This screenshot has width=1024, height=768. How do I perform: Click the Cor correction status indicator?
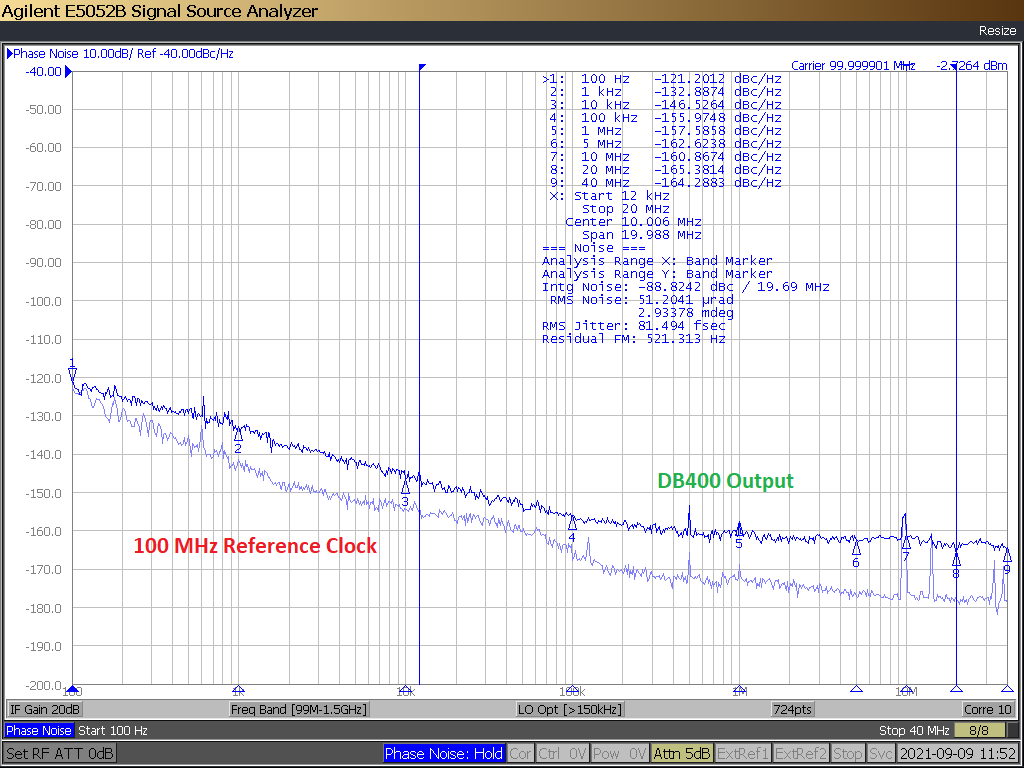(x=520, y=753)
